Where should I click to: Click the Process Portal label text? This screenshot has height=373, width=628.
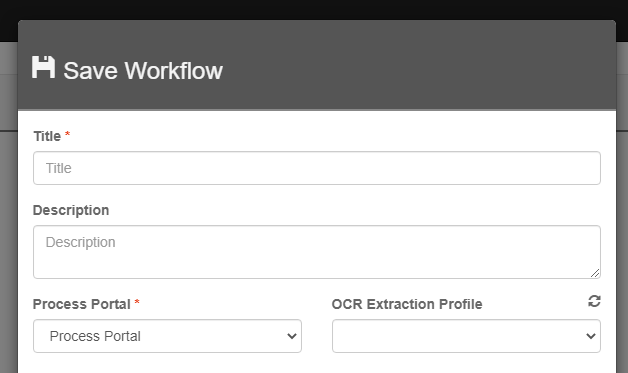tap(82, 304)
